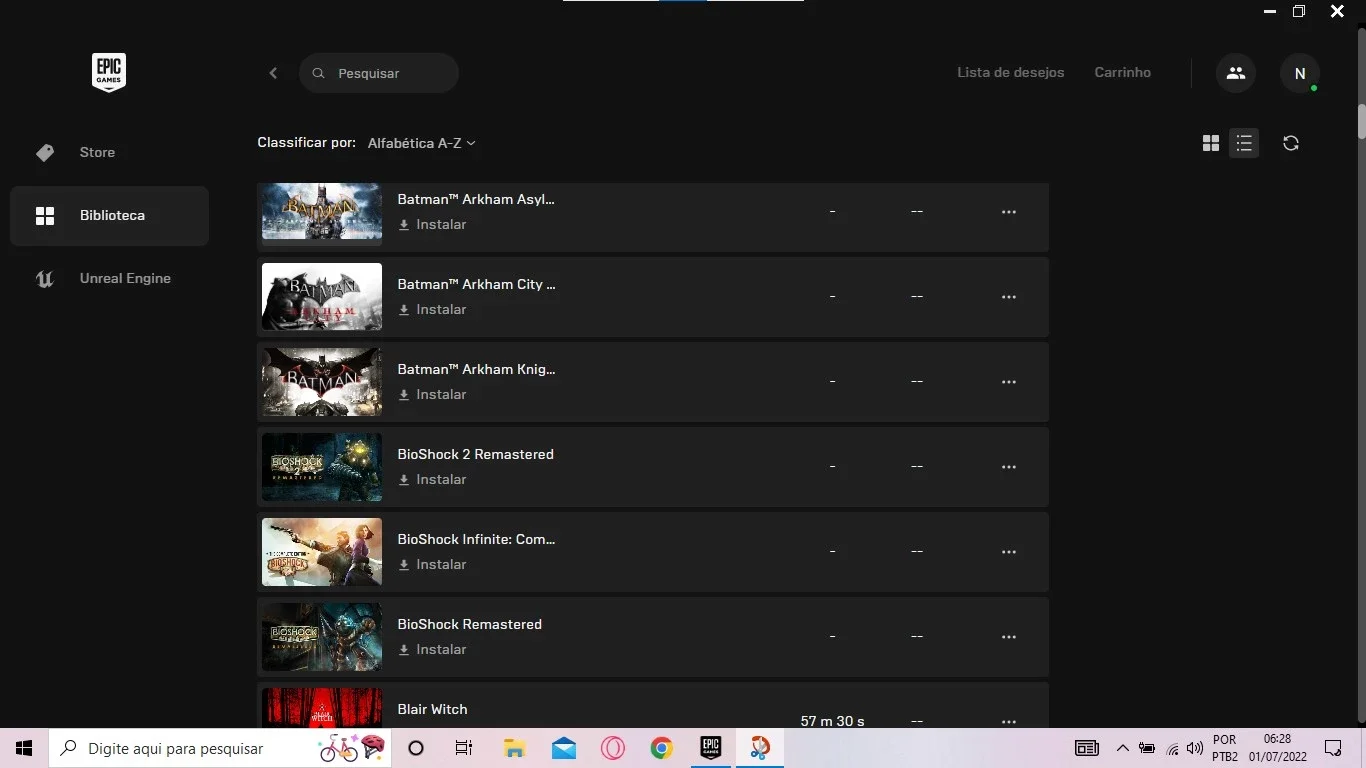The height and width of the screenshot is (768, 1366).
Task: Open Lista de desejos
Action: click(x=1011, y=73)
